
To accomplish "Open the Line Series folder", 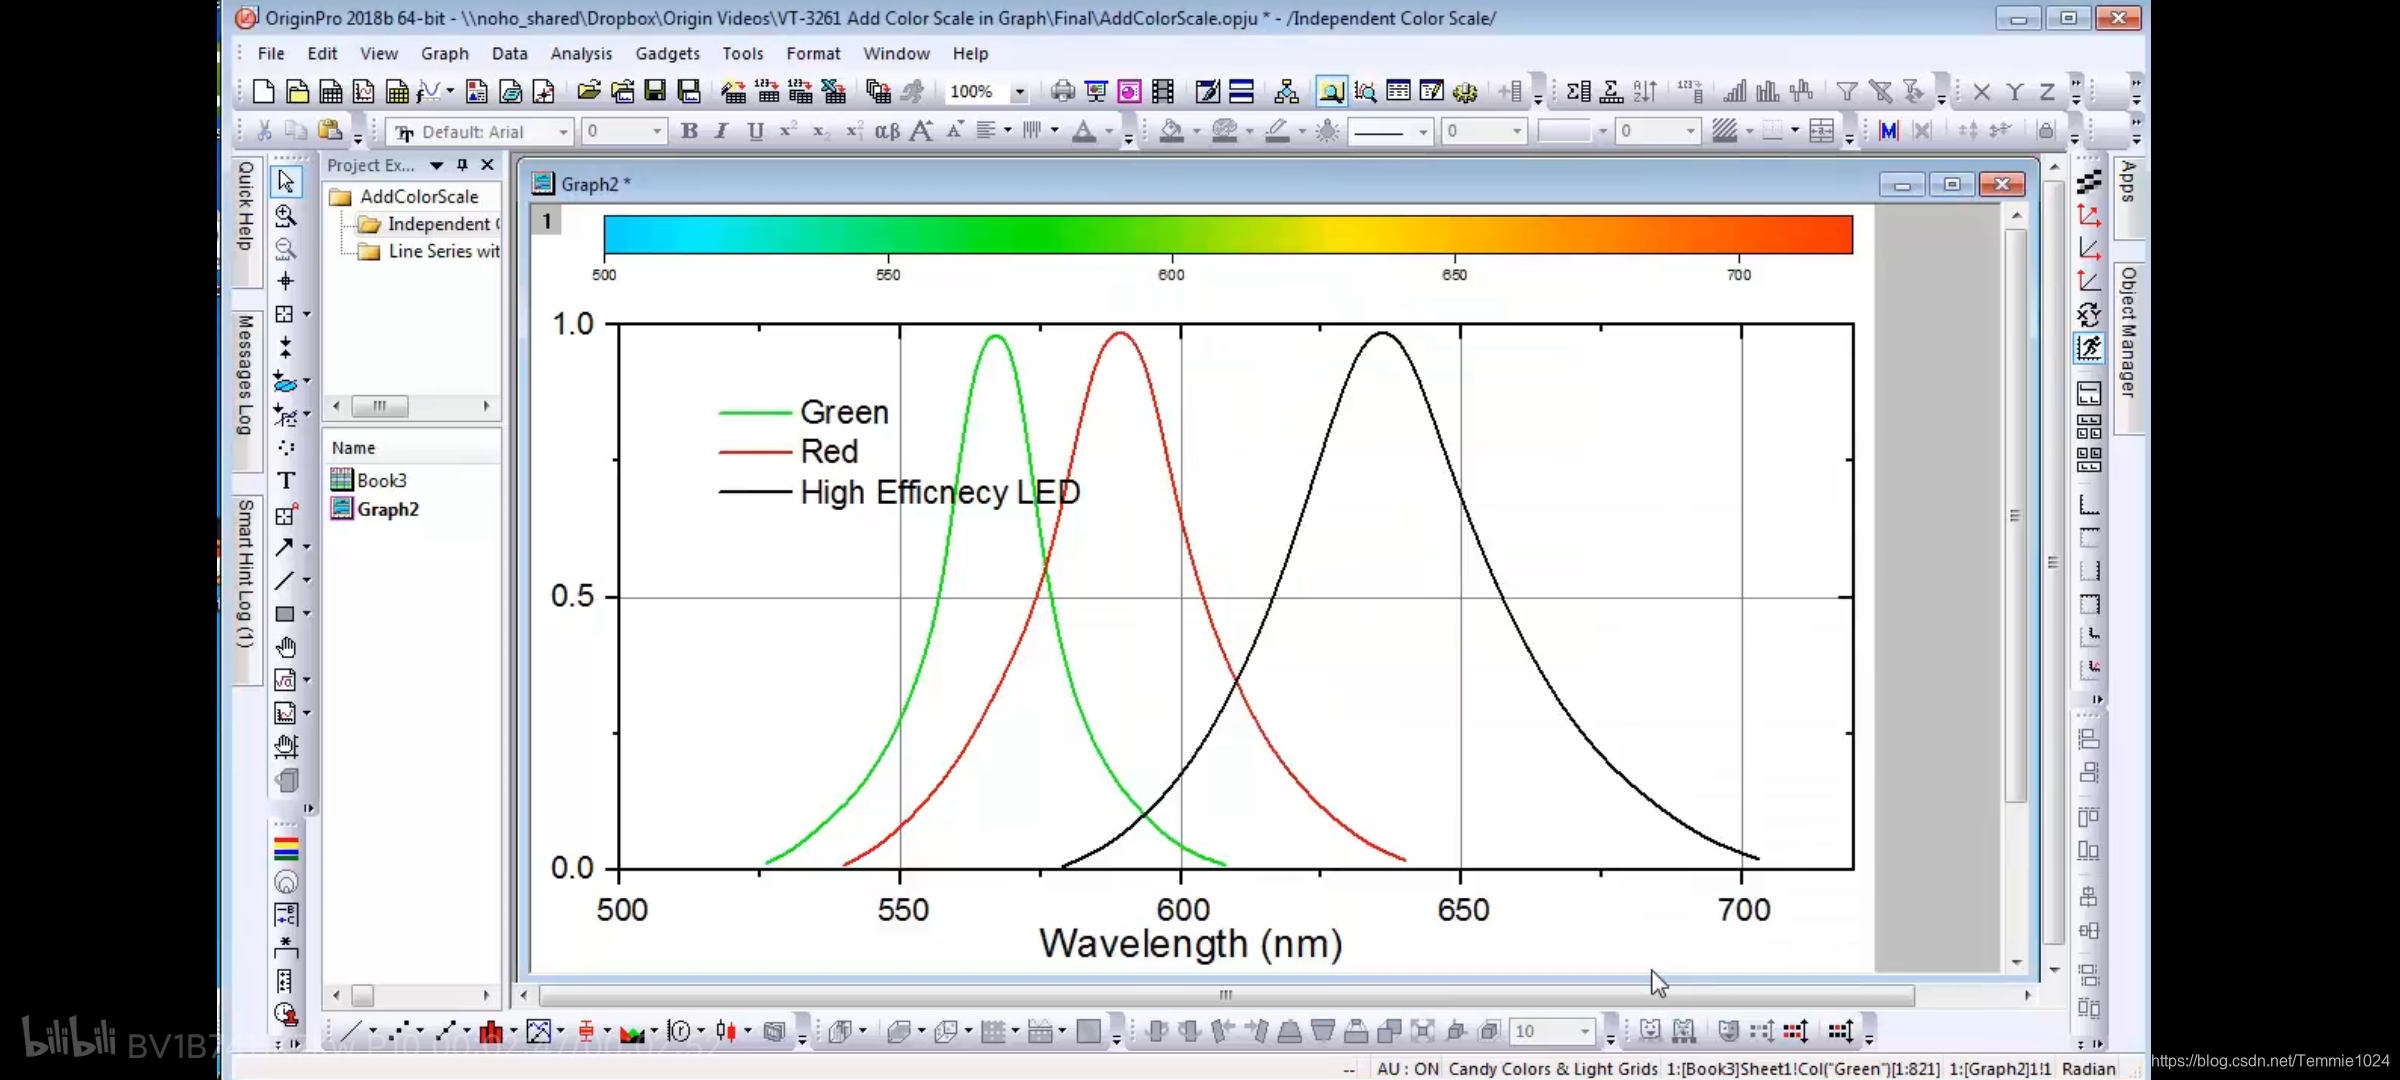I will [x=442, y=251].
